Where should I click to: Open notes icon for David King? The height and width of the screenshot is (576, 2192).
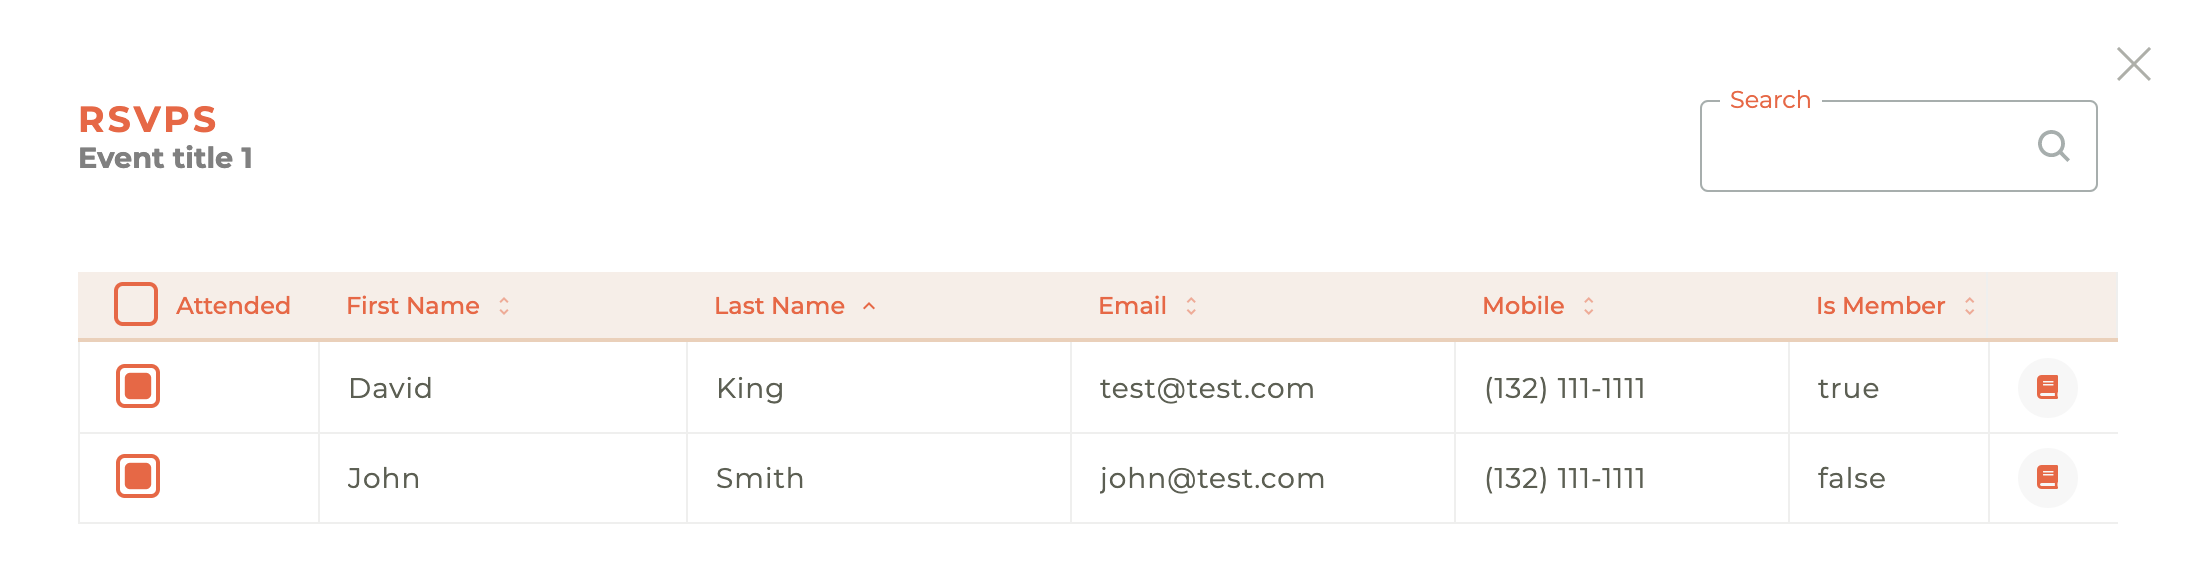[2047, 388]
